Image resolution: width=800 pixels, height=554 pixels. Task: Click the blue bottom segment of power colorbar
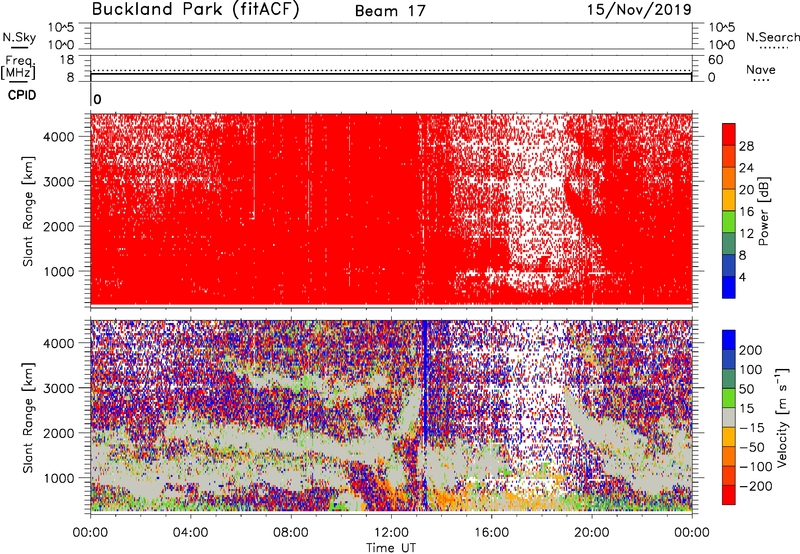click(x=729, y=287)
